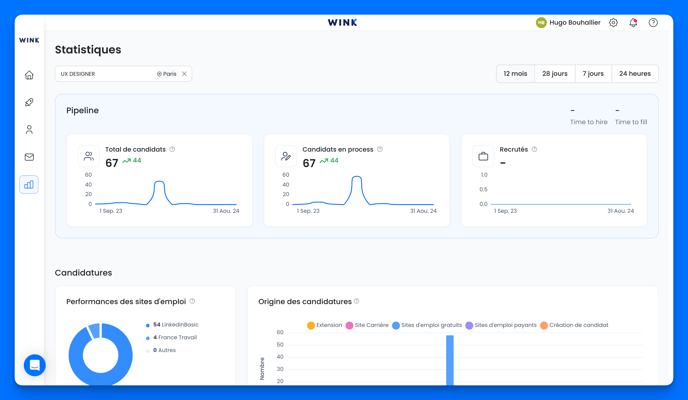
Task: Open the candidates profile sidebar icon
Action: 29,130
